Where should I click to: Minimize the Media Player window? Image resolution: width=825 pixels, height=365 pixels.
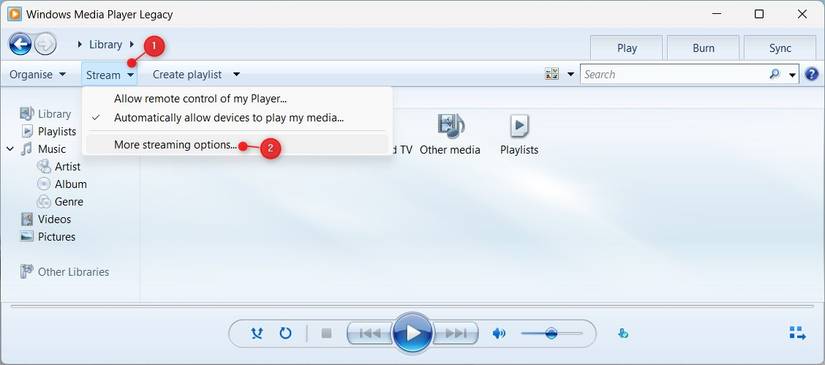pyautogui.click(x=716, y=14)
